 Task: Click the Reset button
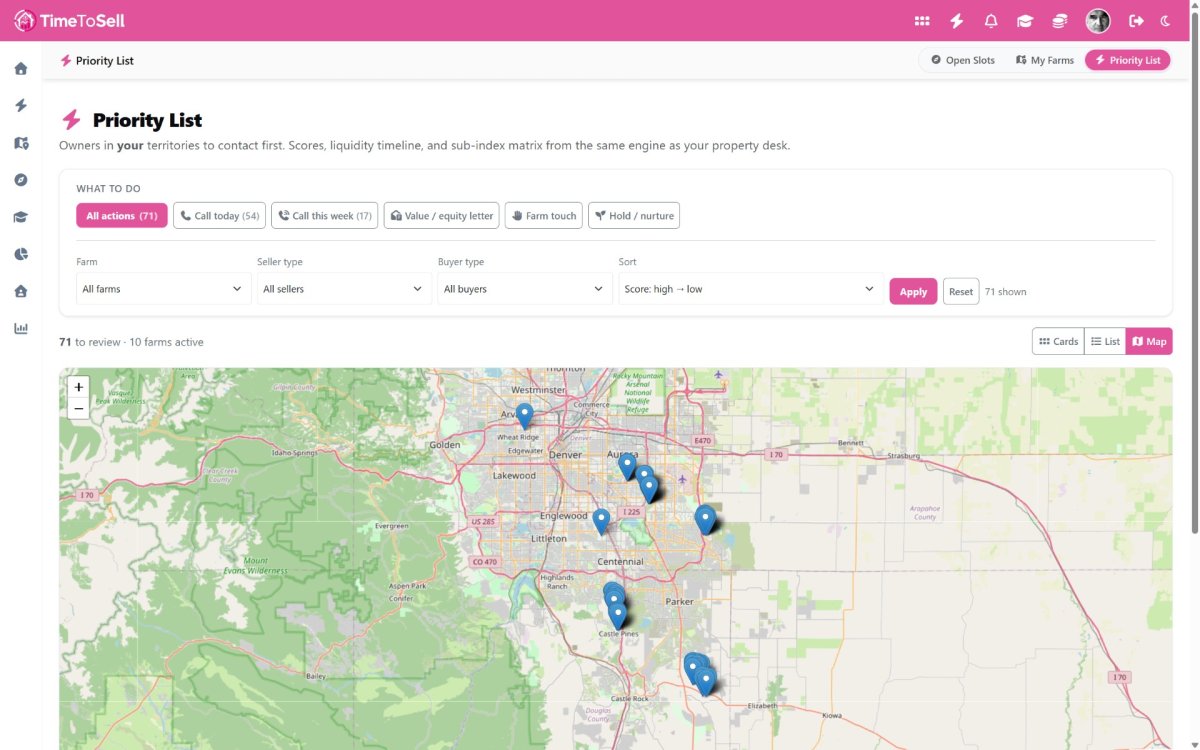pyautogui.click(x=961, y=291)
